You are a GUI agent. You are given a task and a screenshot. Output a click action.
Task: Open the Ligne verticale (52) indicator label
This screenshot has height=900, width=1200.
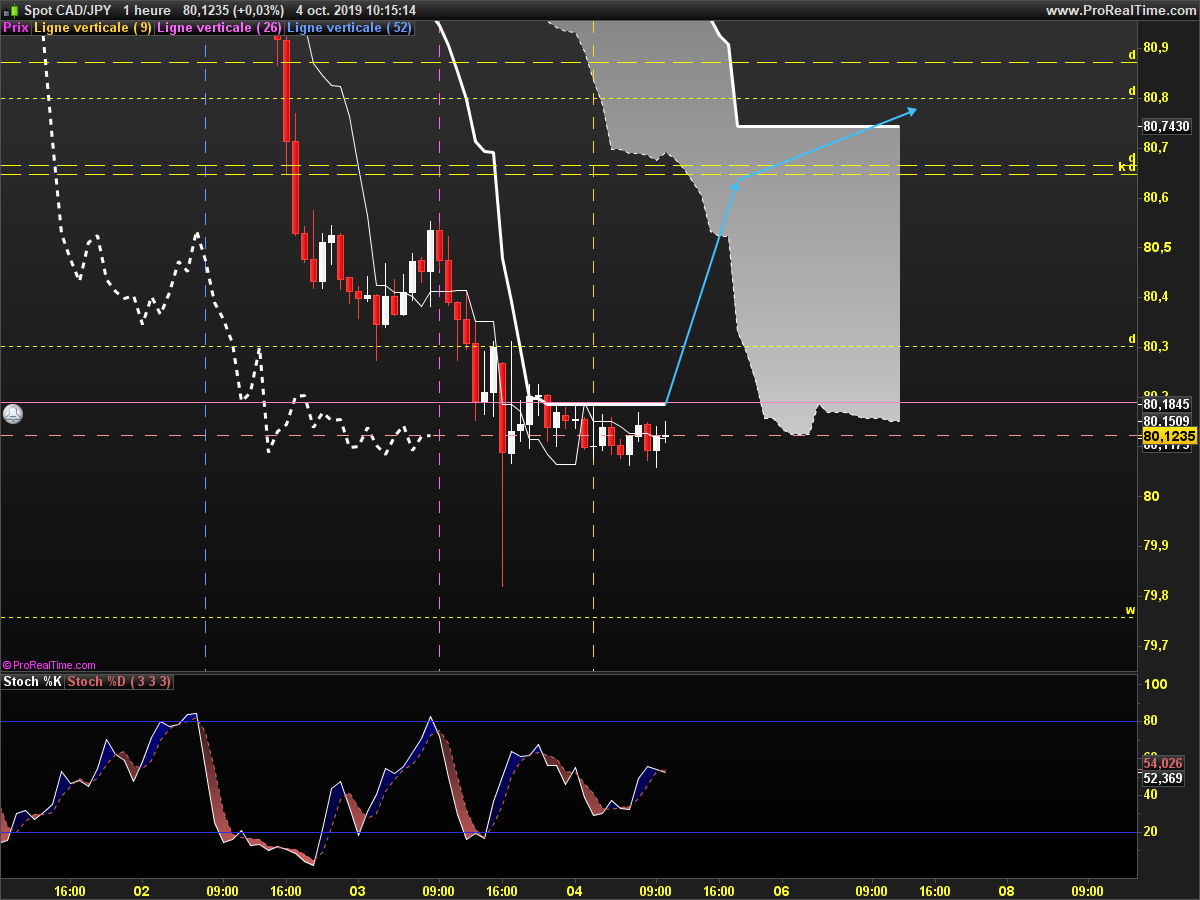coord(349,28)
